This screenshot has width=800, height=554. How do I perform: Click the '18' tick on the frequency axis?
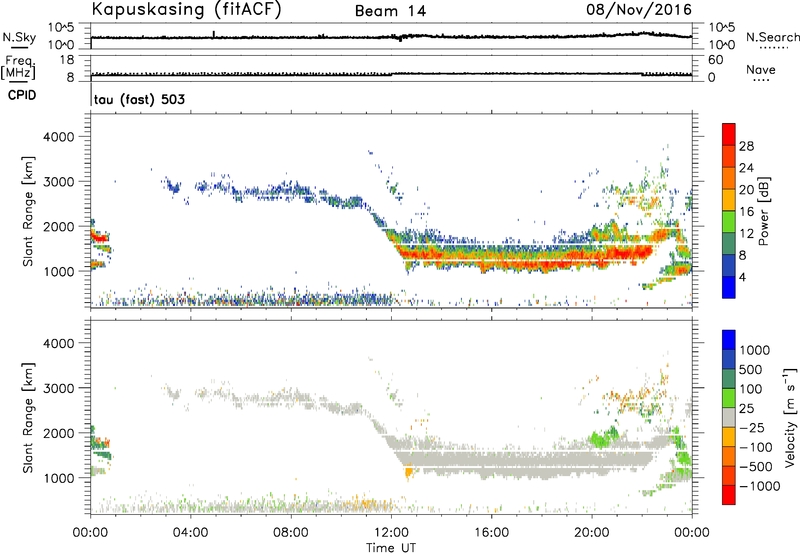coord(67,60)
